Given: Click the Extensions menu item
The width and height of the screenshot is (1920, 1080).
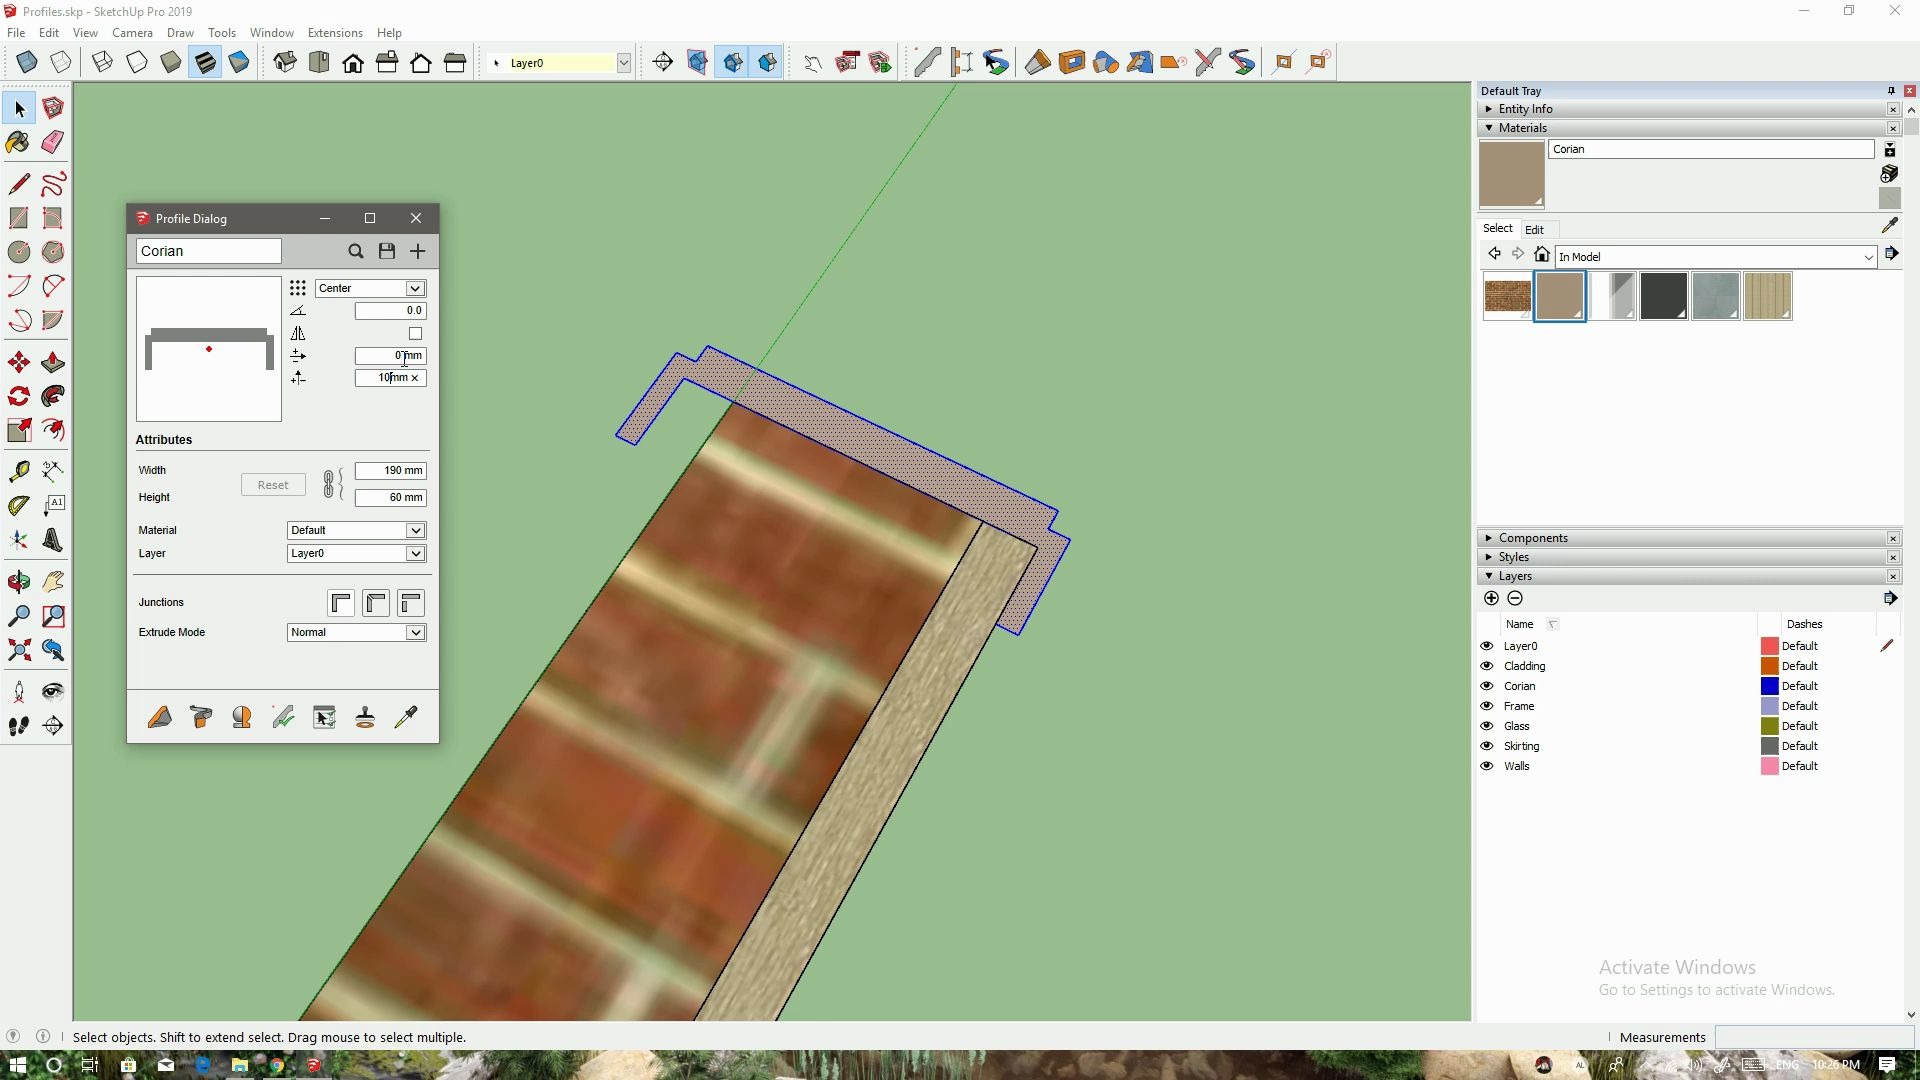Looking at the screenshot, I should [x=334, y=32].
